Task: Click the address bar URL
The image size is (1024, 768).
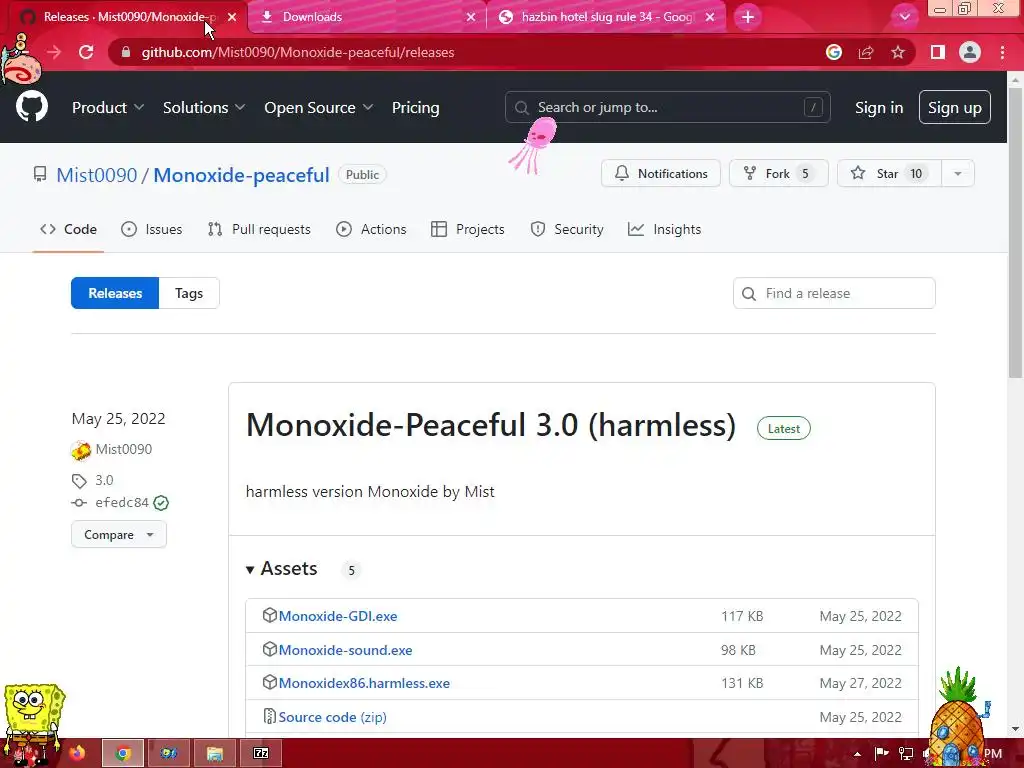Action: (298, 52)
